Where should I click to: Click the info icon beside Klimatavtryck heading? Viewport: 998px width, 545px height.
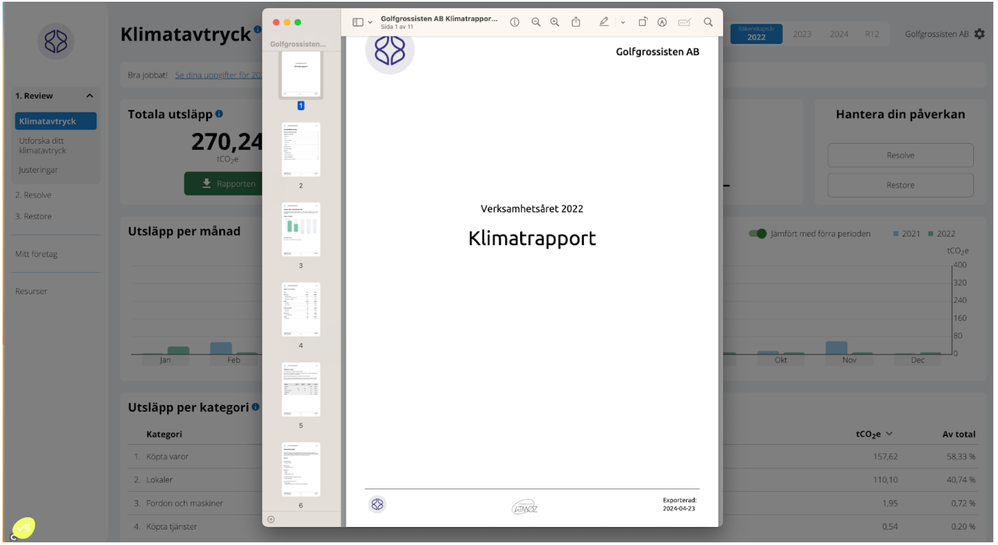click(x=257, y=29)
